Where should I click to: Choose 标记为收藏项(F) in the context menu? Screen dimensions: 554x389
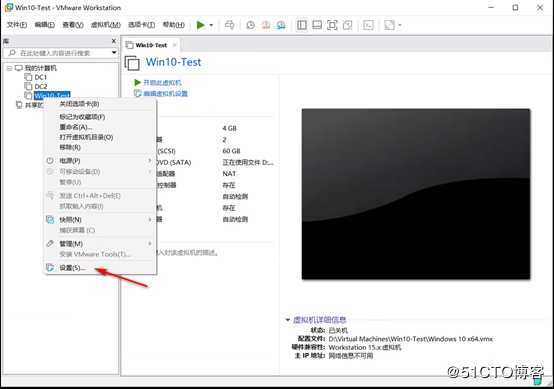[x=100, y=117]
